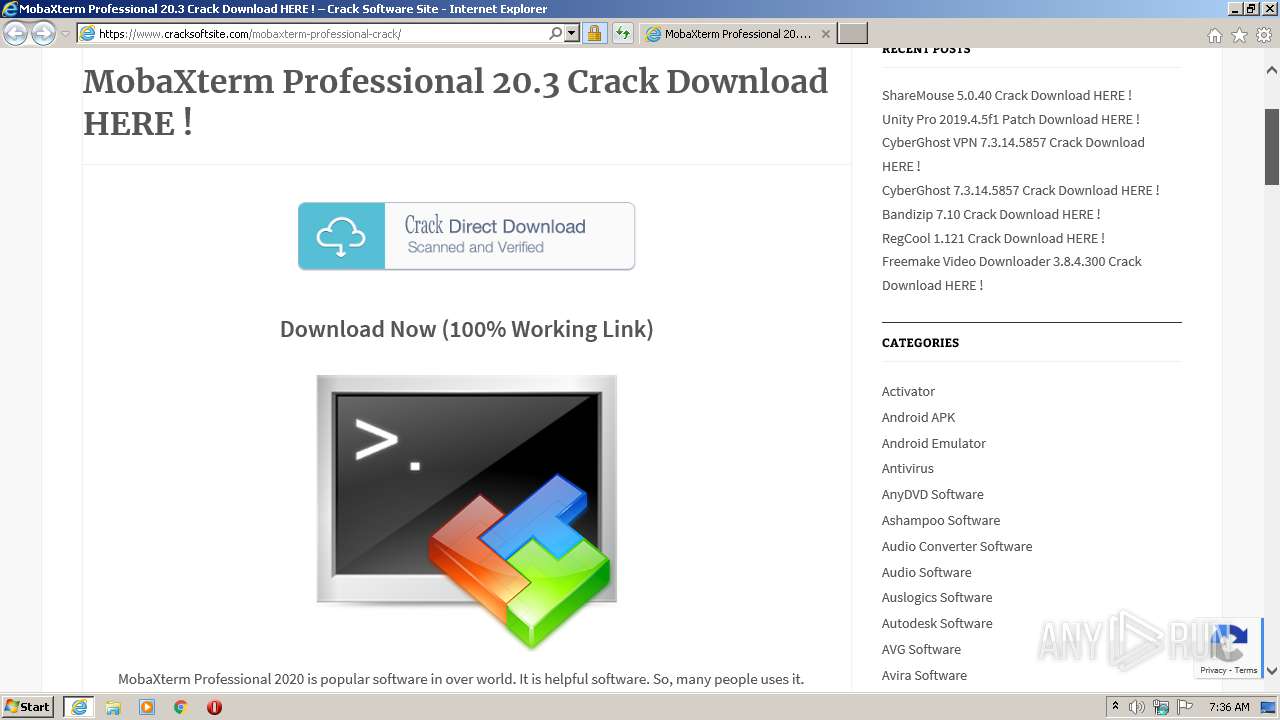Go forward with the browser Forward arrow
Screen dimensions: 1280x720
click(43, 34)
